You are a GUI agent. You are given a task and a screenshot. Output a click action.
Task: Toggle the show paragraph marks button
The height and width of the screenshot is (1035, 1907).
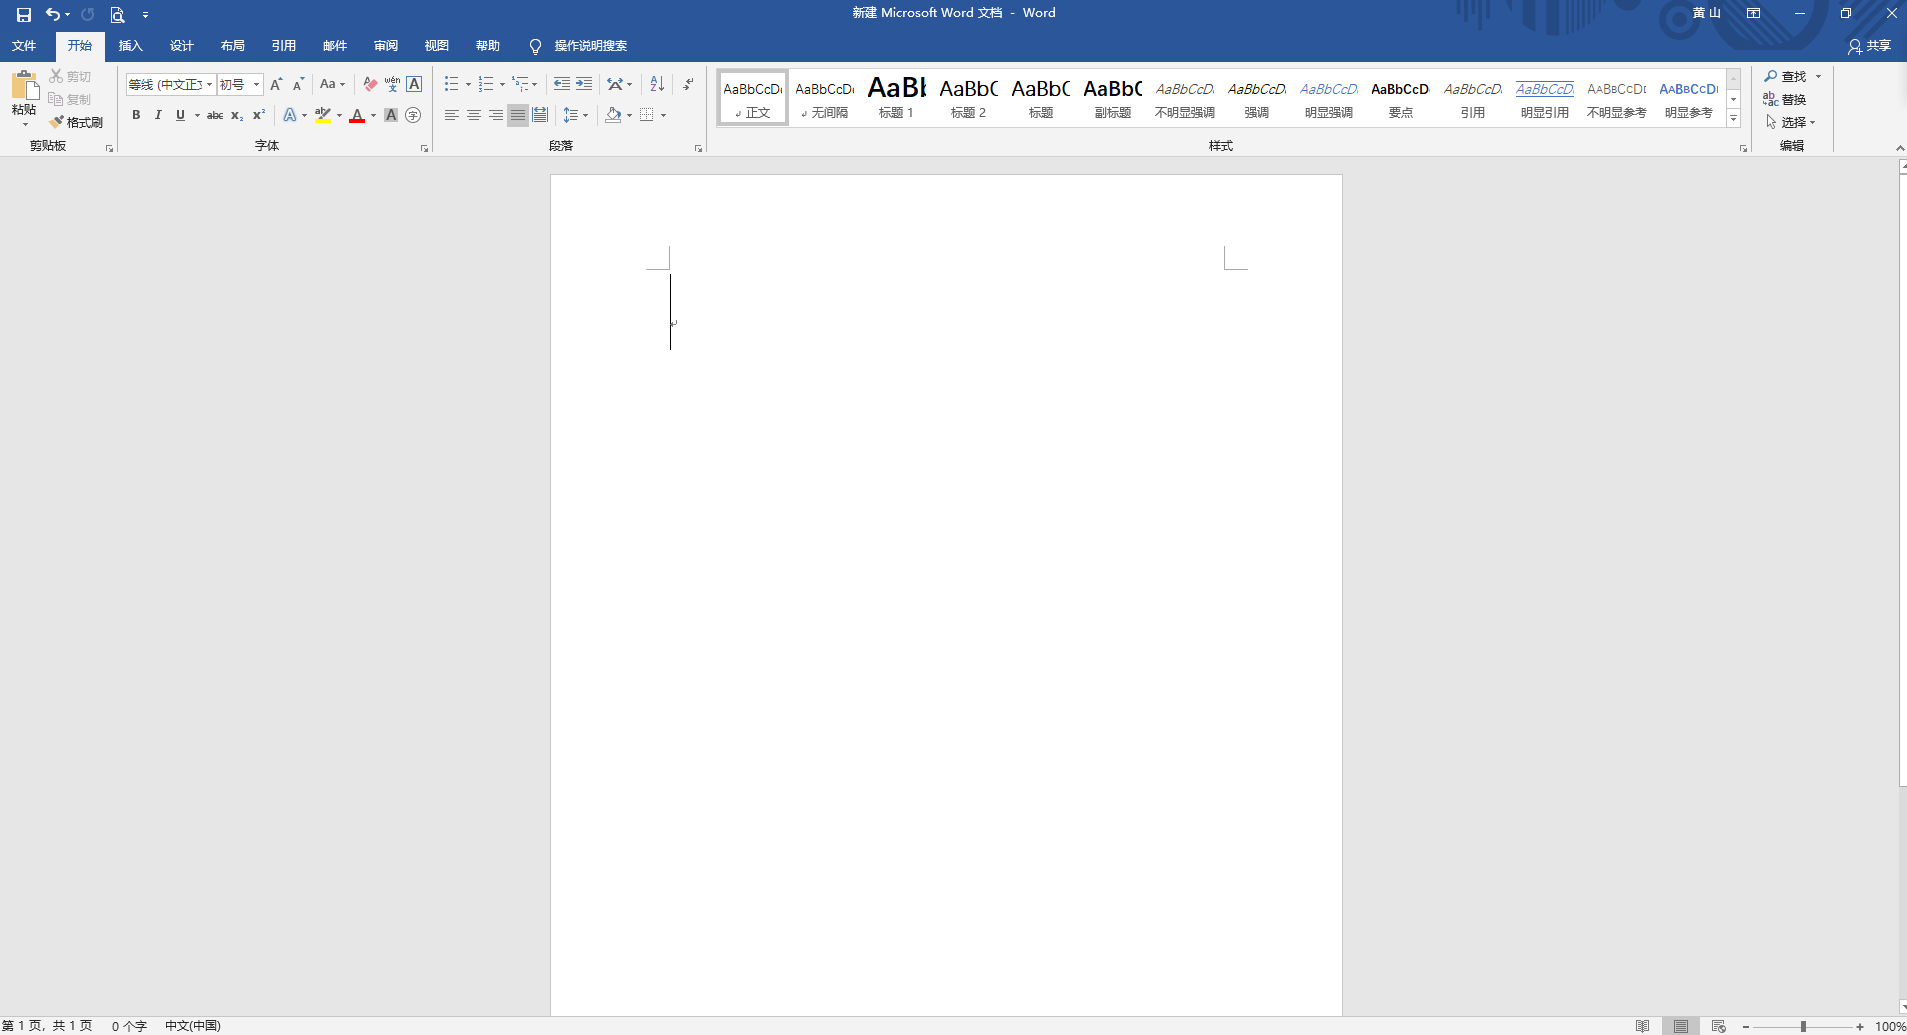pos(688,84)
